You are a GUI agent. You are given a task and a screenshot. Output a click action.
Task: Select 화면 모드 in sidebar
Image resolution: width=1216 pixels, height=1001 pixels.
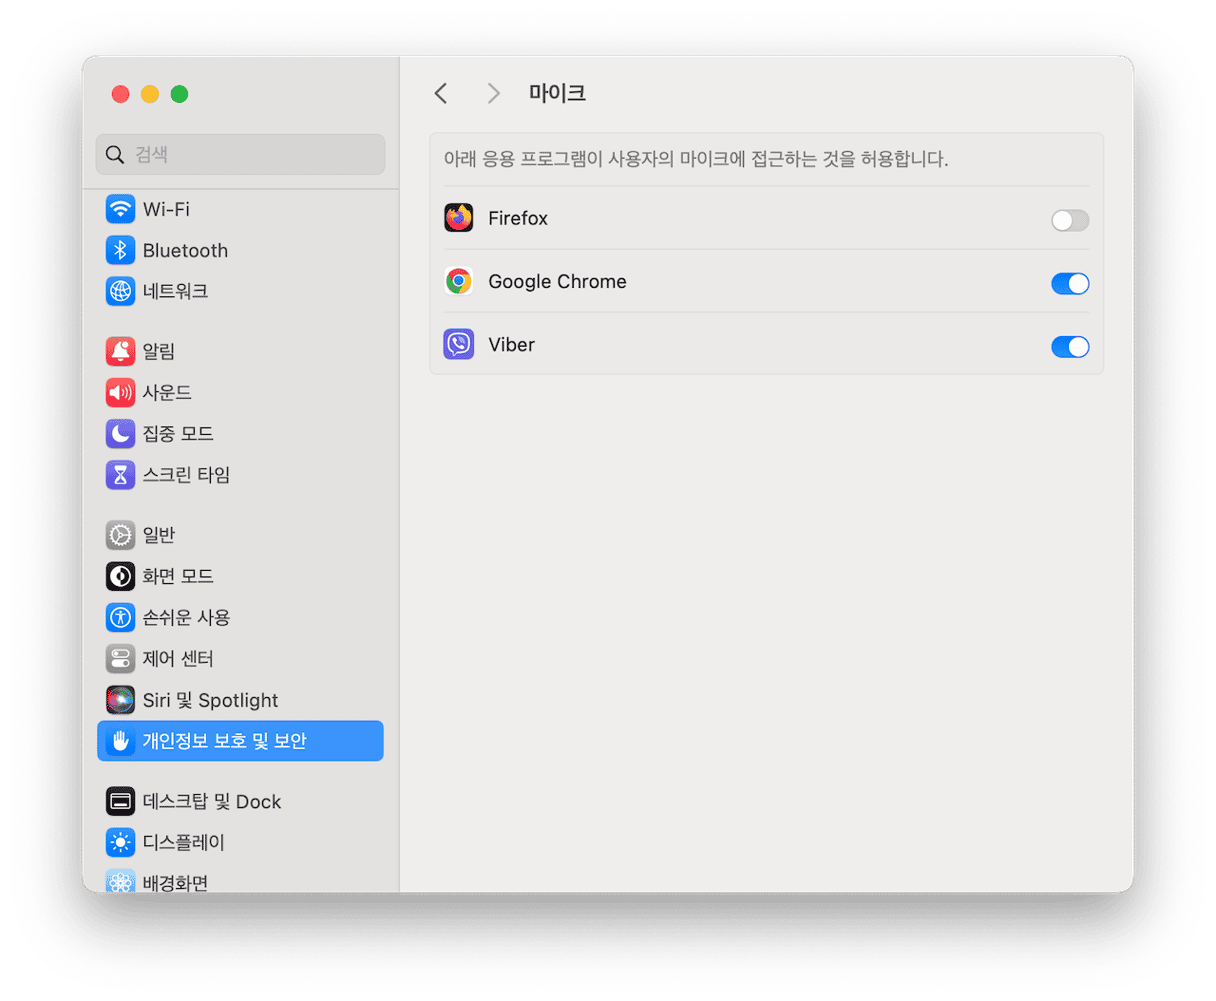pyautogui.click(x=177, y=576)
